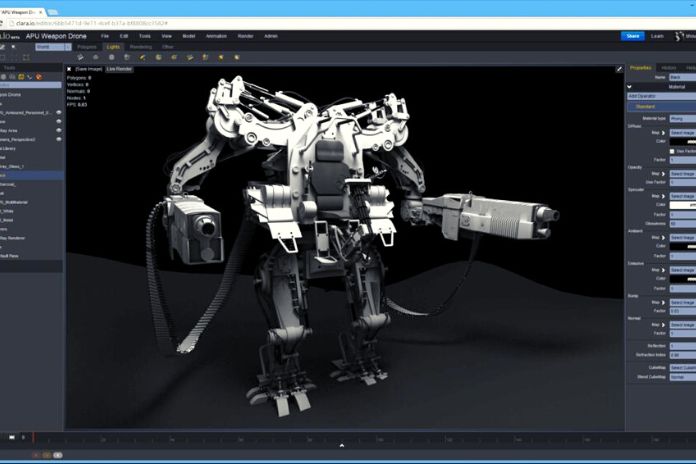
Task: Switch to the Polygons toolbar tab
Action: (87, 47)
